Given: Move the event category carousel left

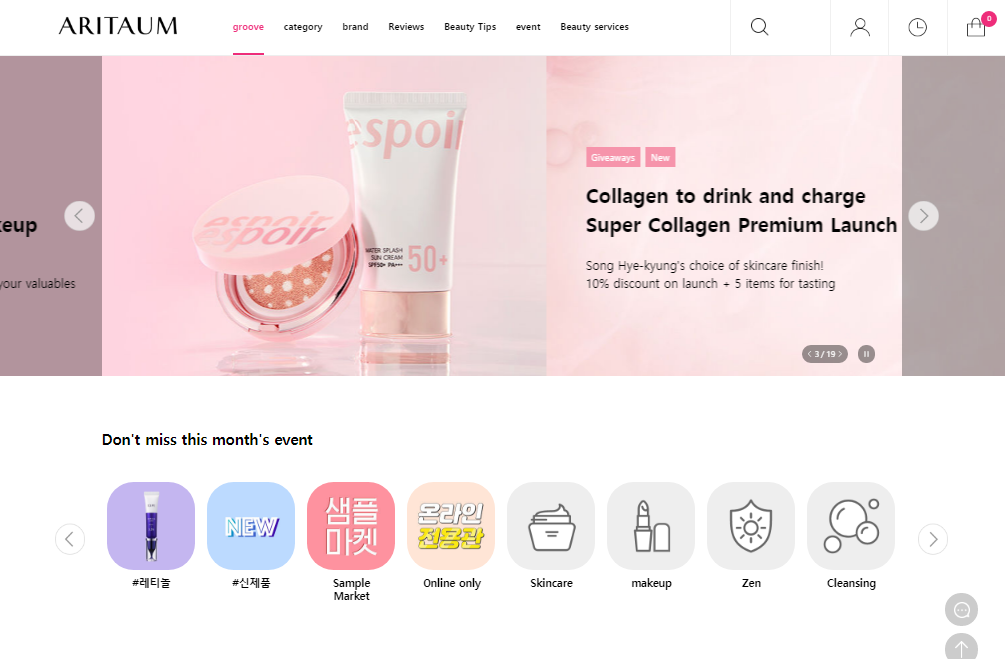Looking at the screenshot, I should tap(70, 539).
